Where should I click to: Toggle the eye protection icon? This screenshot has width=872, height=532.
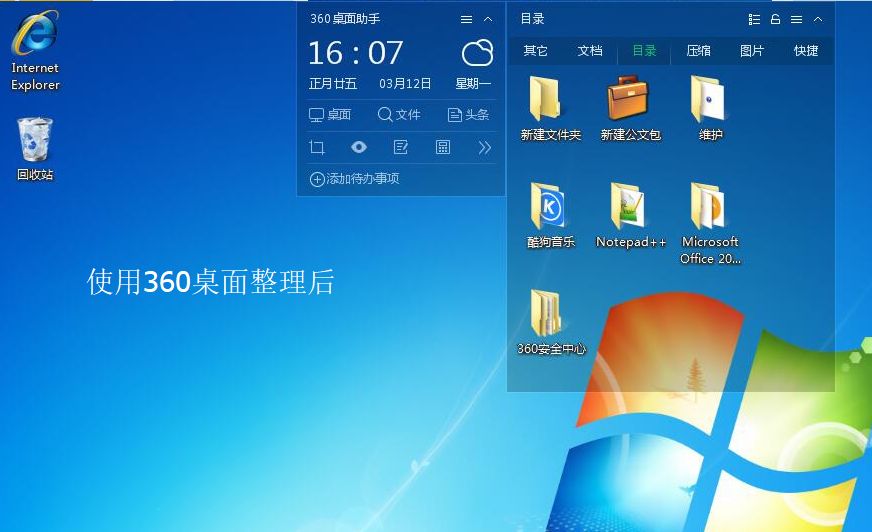359,147
